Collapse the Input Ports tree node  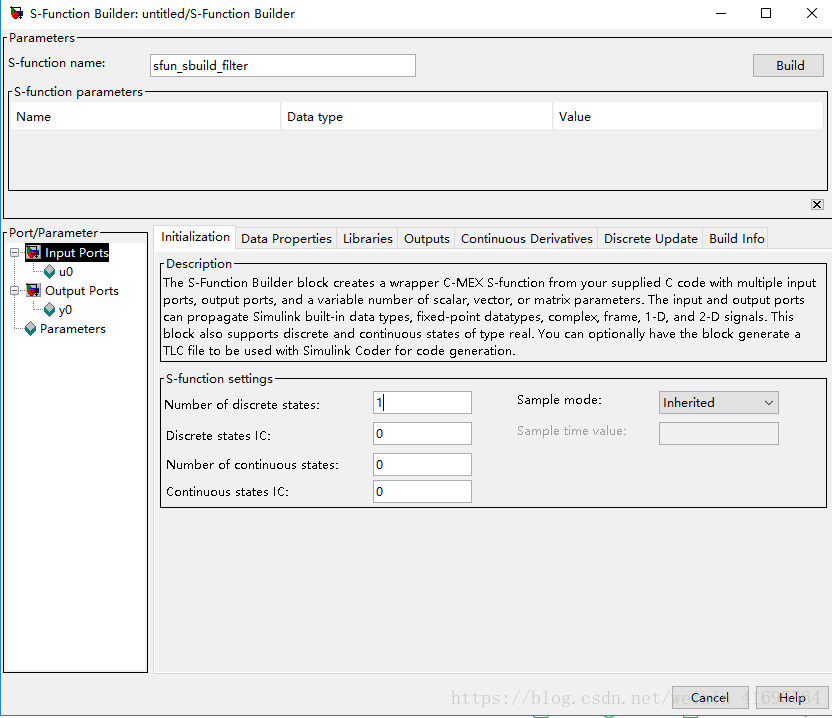pyautogui.click(x=15, y=253)
